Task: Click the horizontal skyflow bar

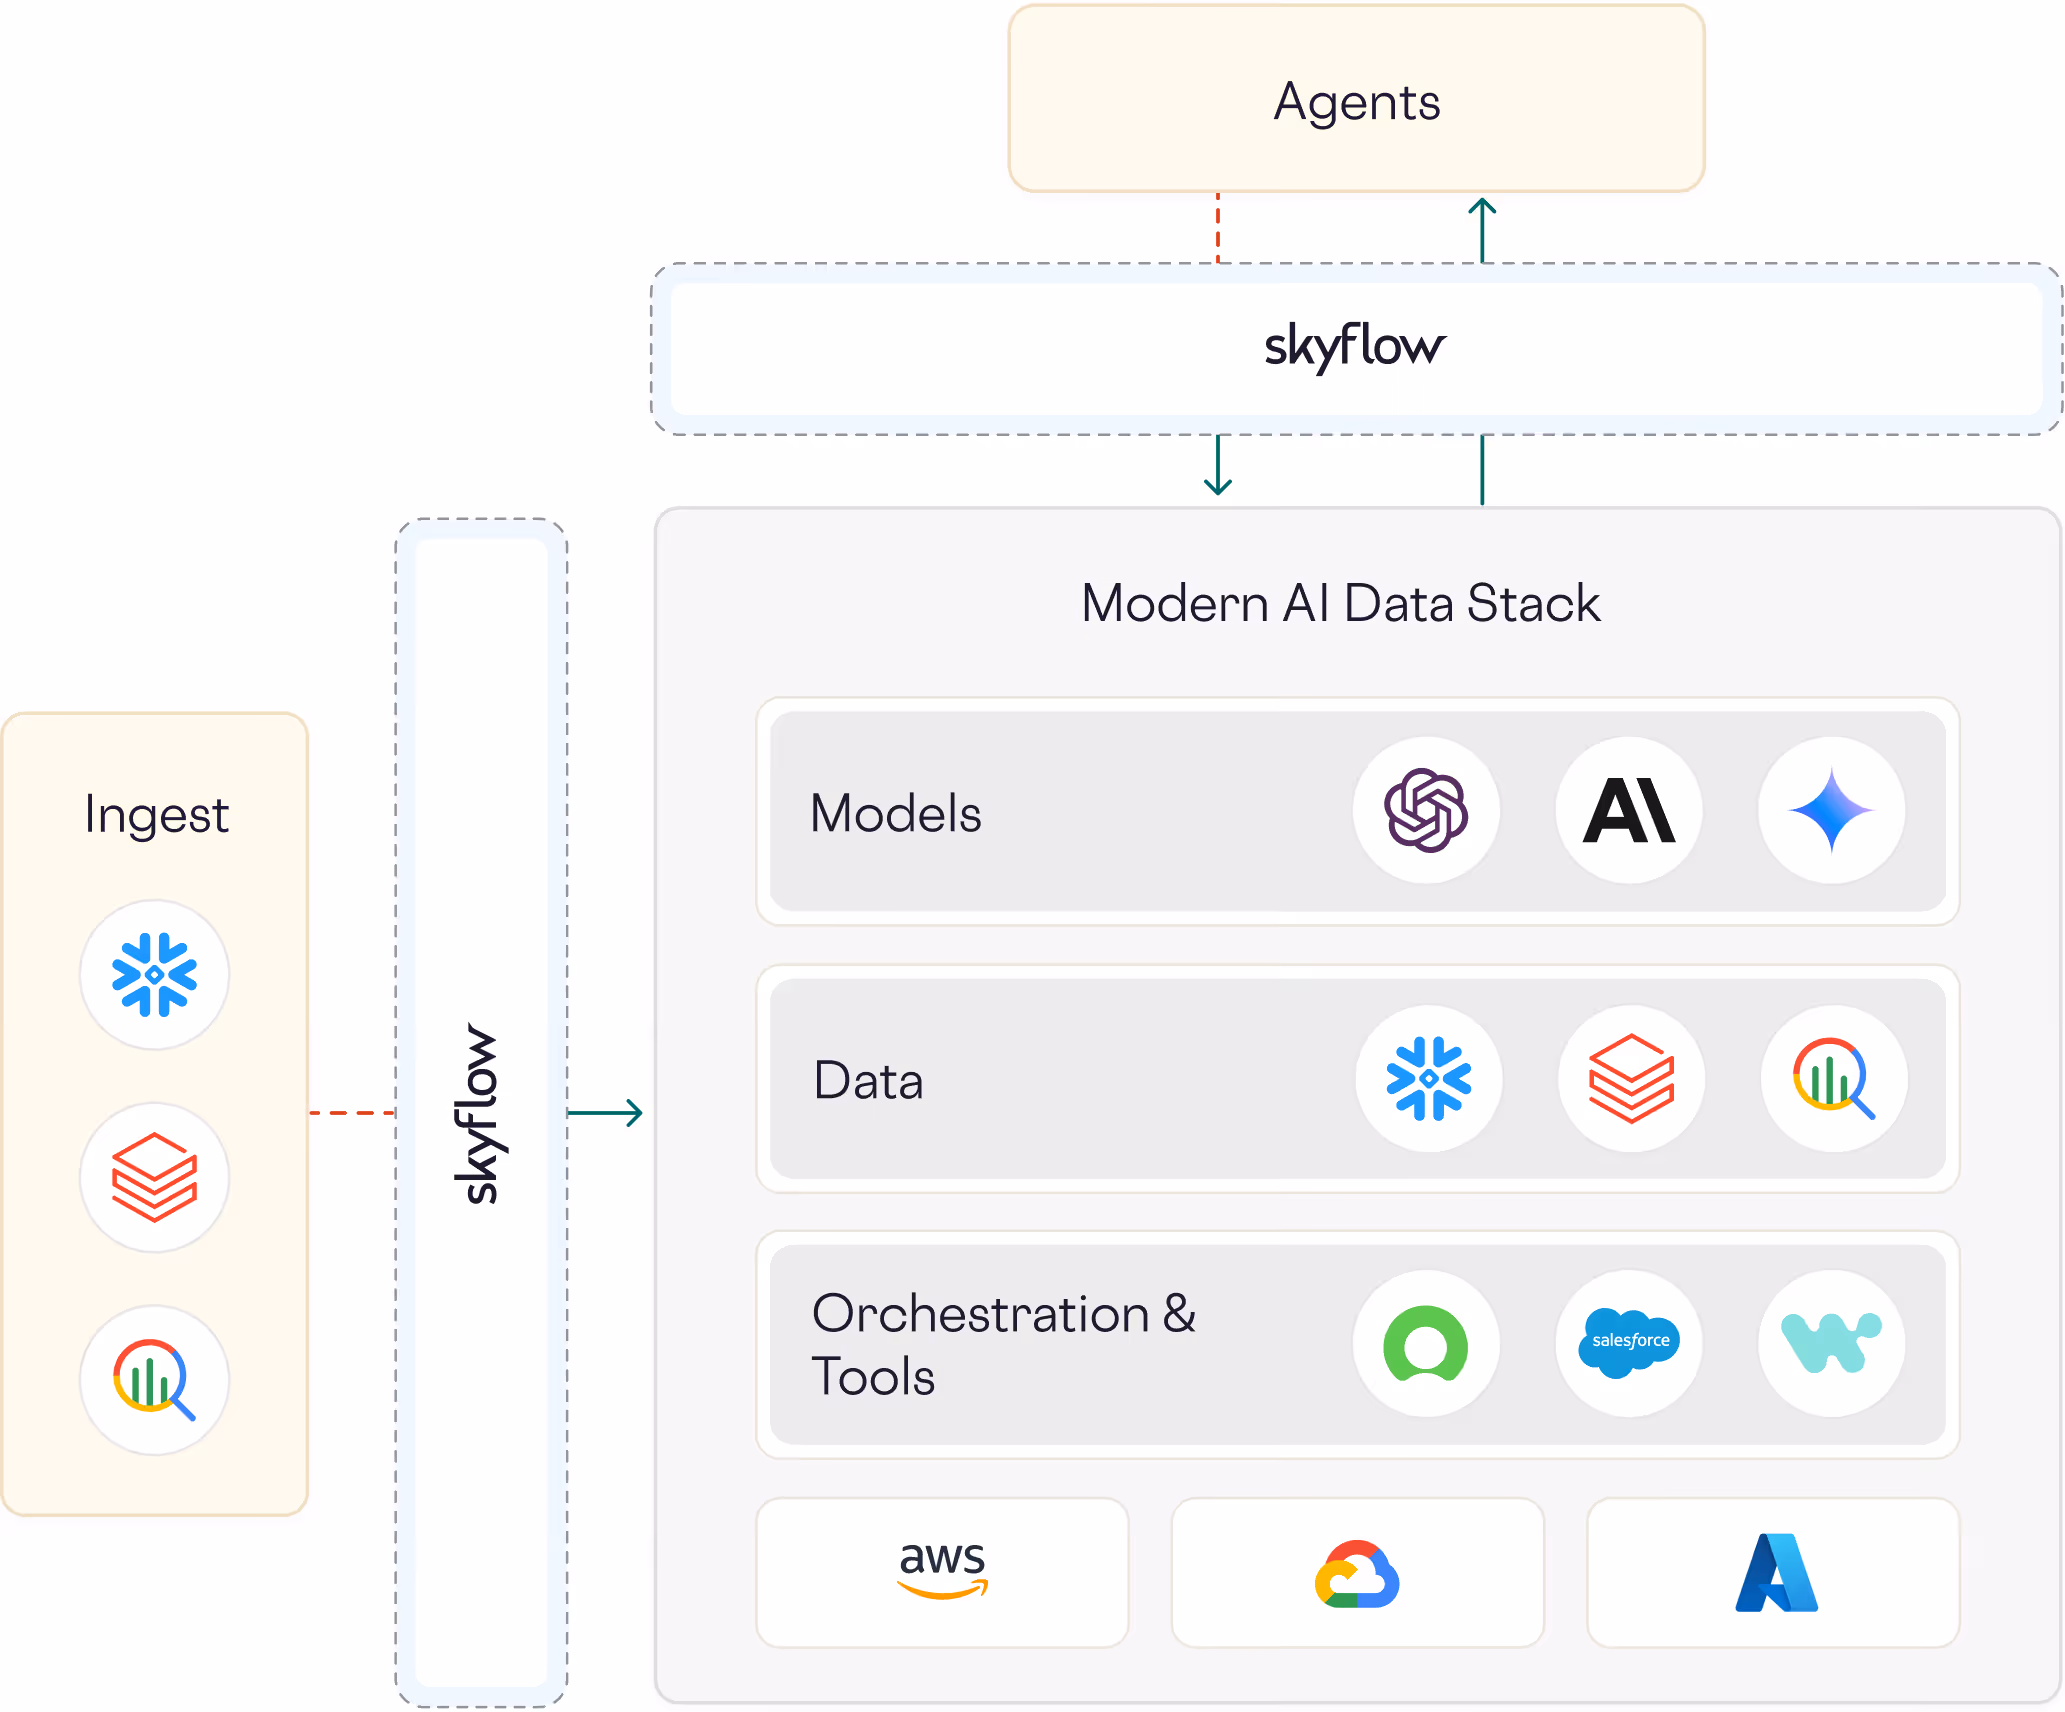Action: (1356, 347)
